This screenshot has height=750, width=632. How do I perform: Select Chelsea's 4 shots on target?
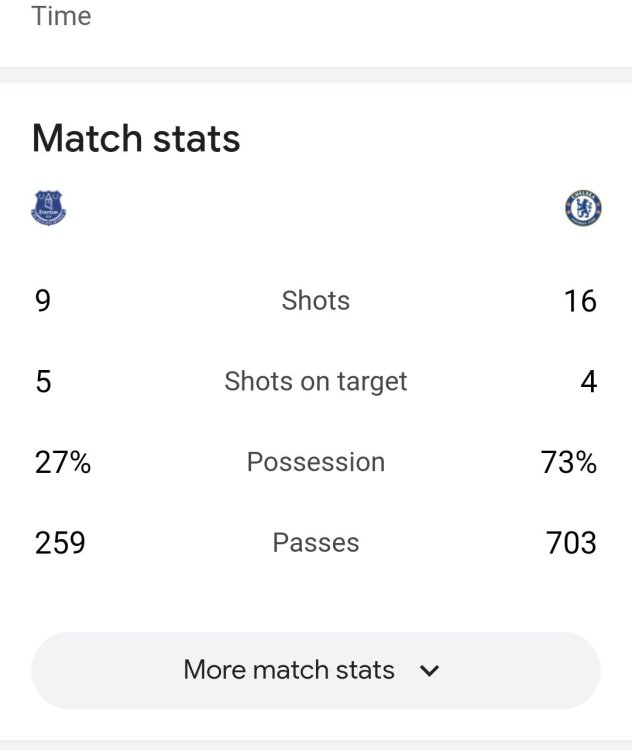pos(588,382)
